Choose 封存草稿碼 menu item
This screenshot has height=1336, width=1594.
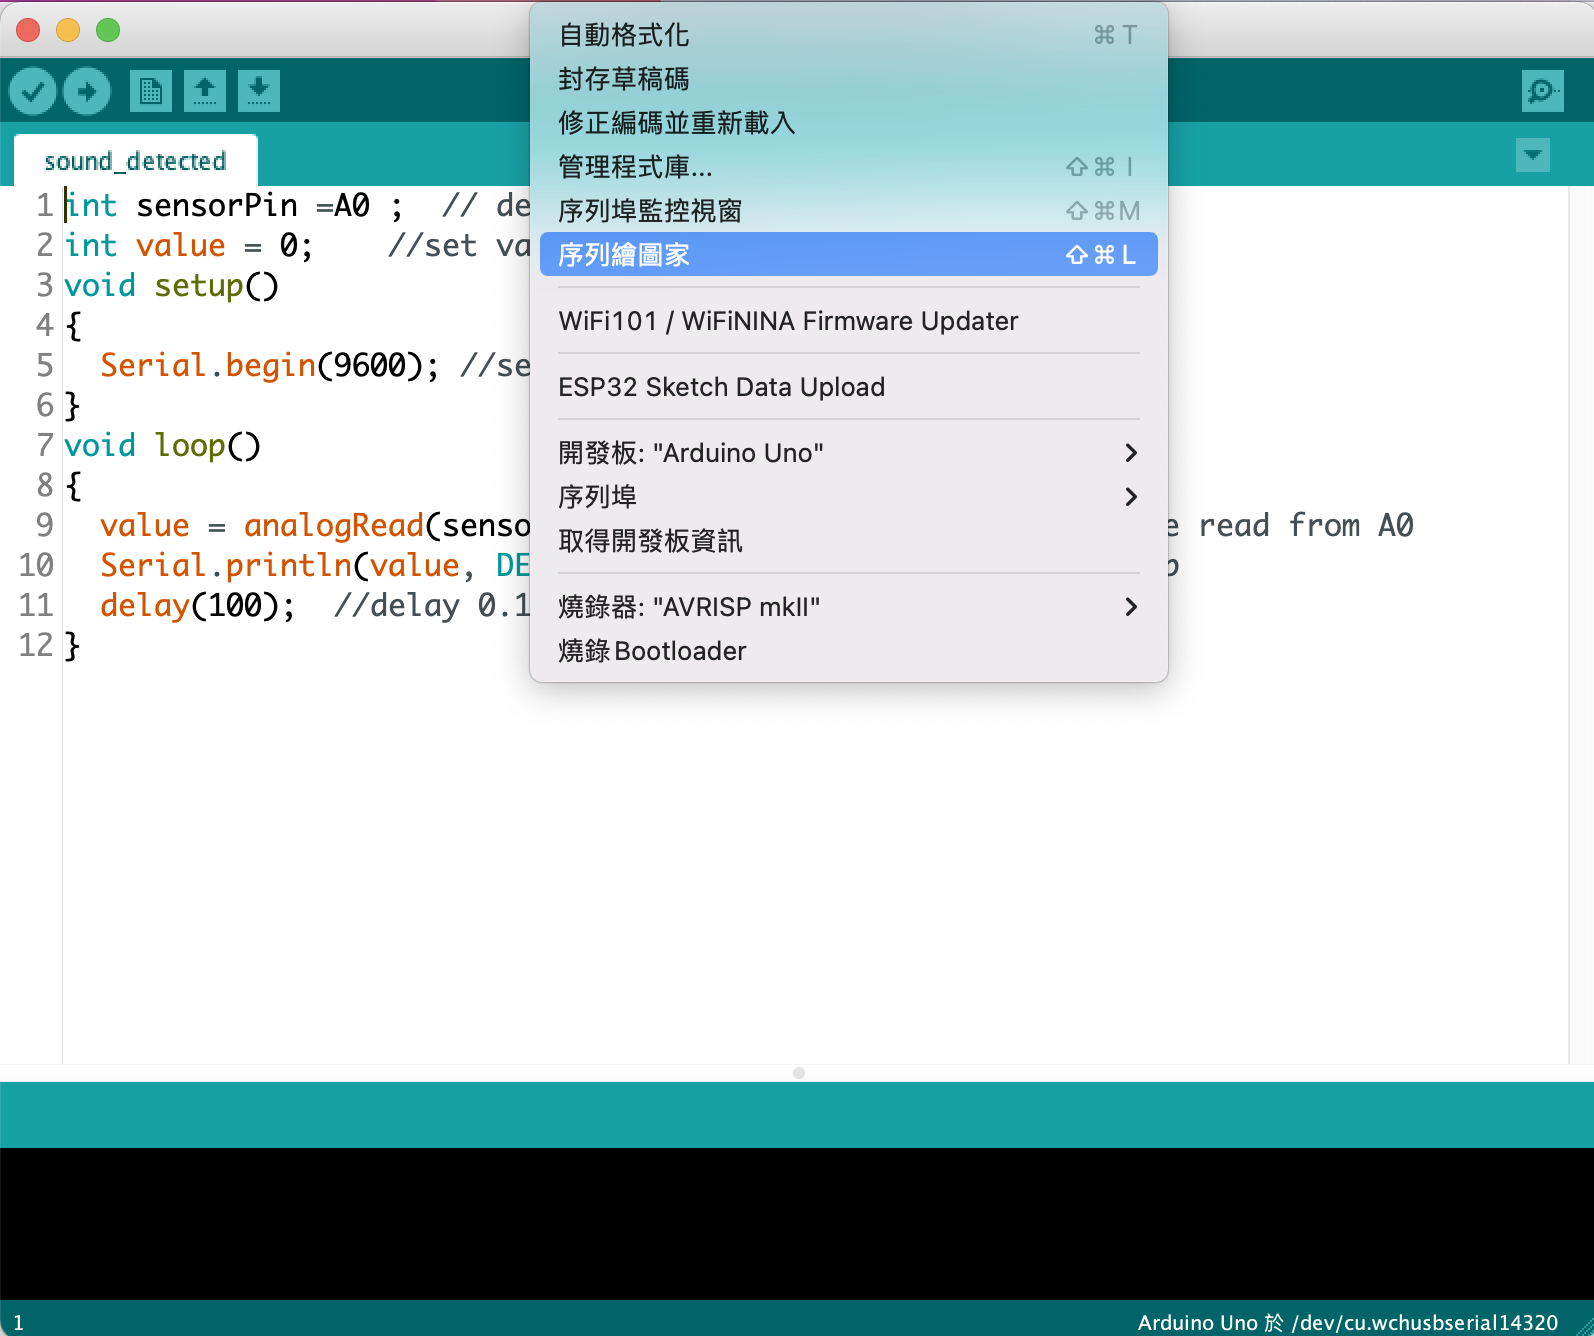click(x=848, y=79)
